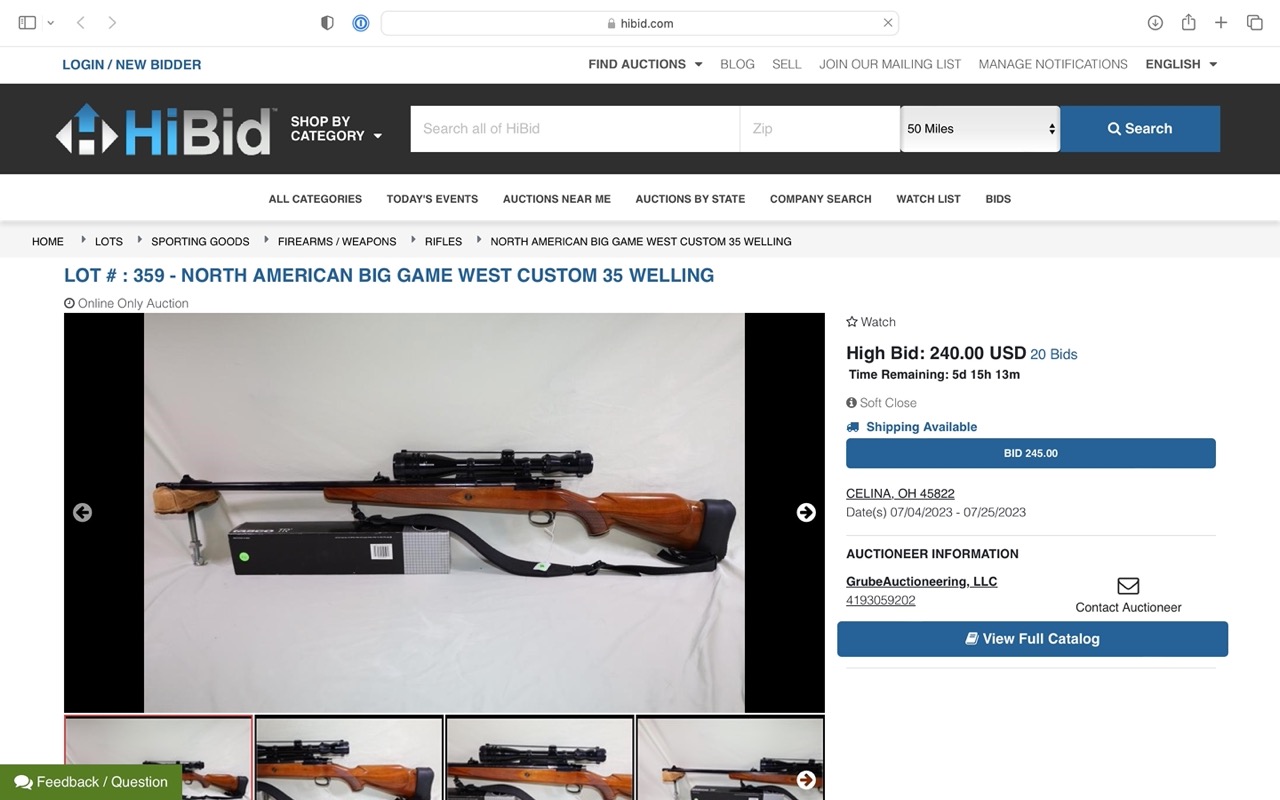Click the Watch star icon
1280x800 pixels.
tap(852, 322)
